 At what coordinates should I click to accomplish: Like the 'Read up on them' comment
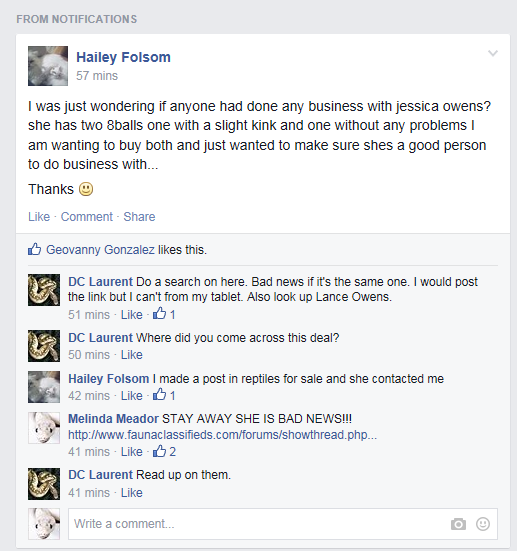(132, 493)
